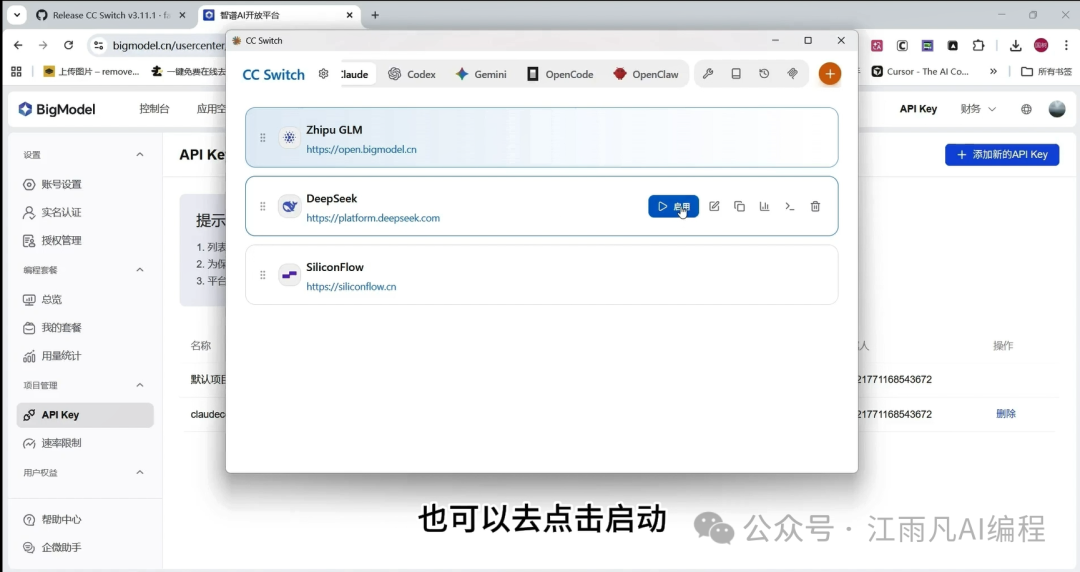
Task: Select the SiliconFlow provider card
Action: [x=541, y=274]
